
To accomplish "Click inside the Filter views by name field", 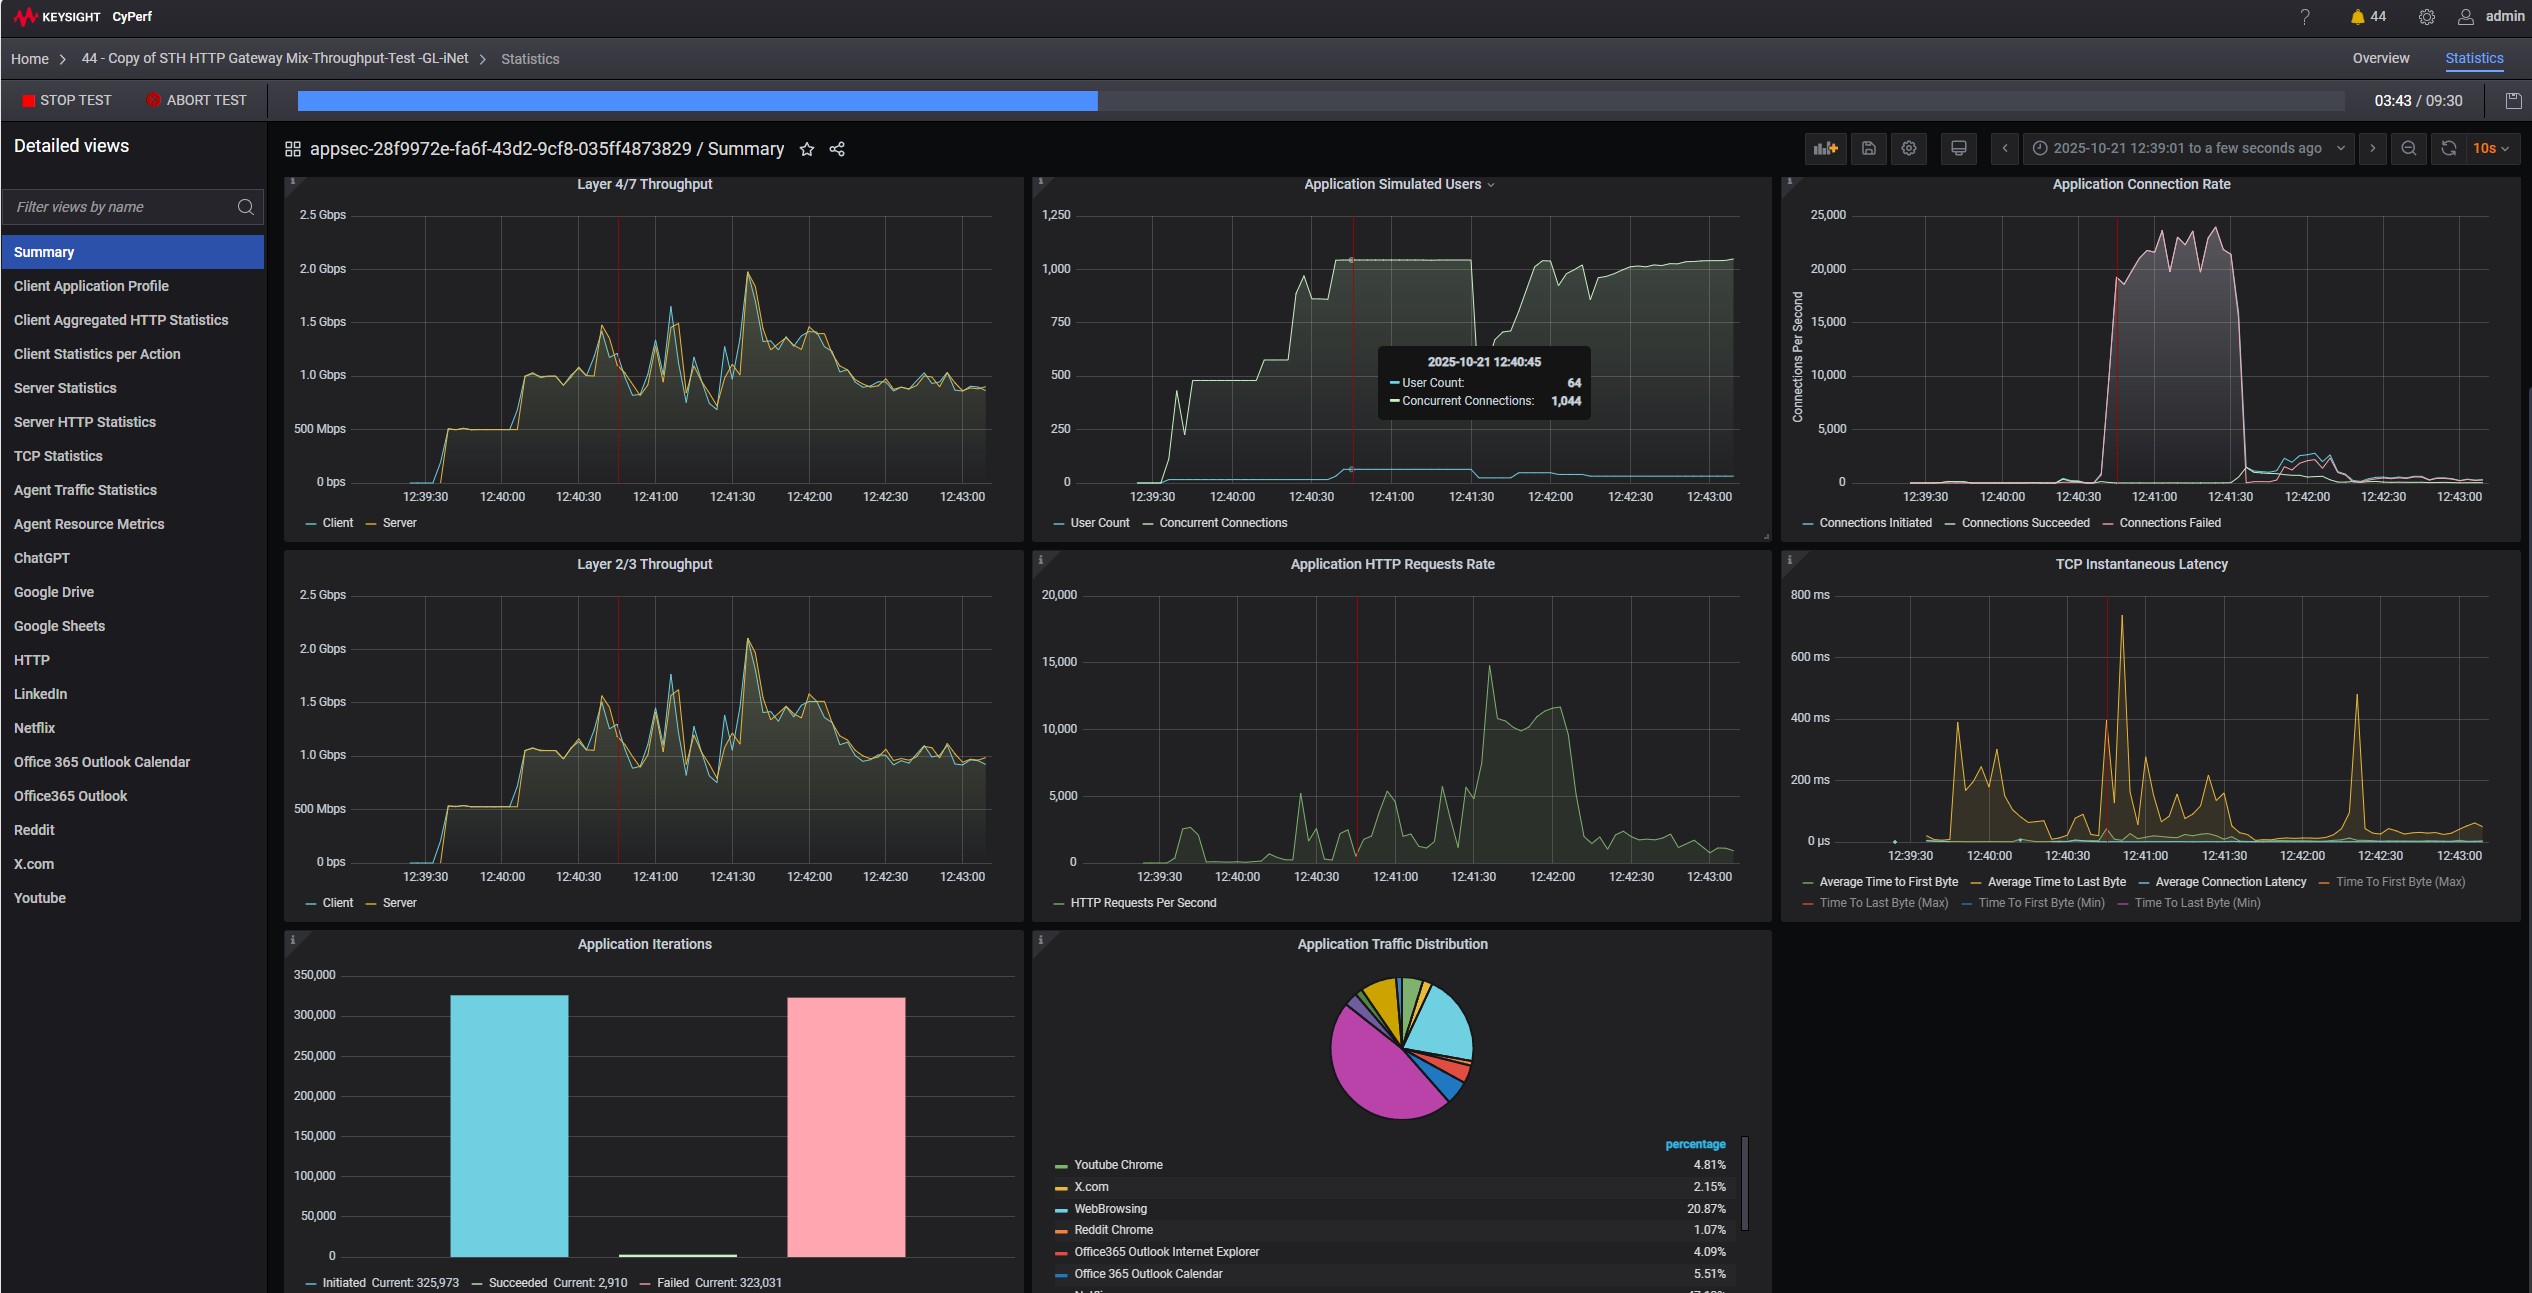I will tap(120, 207).
